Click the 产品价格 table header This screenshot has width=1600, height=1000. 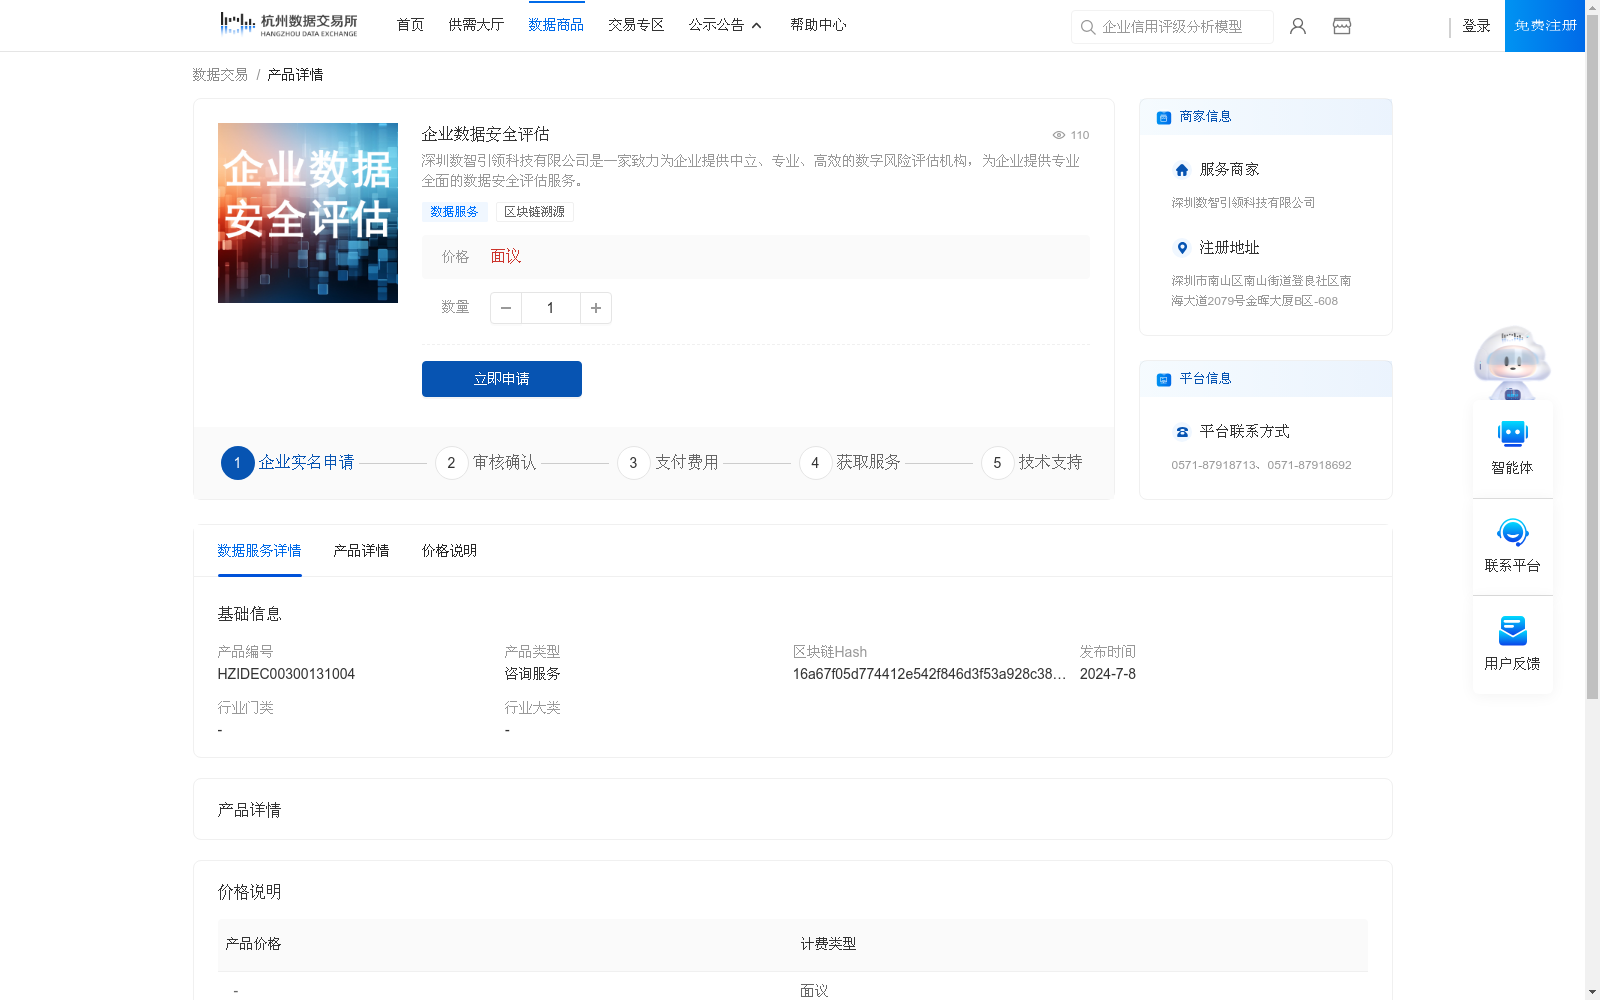click(x=253, y=944)
